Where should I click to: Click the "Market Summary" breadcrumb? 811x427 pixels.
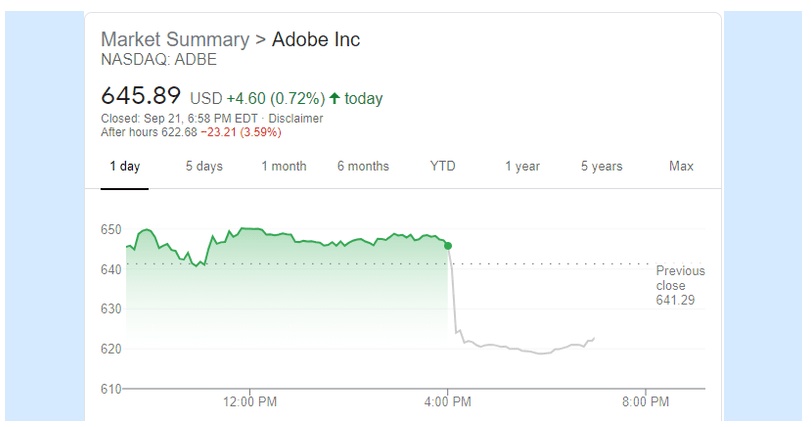click(175, 40)
